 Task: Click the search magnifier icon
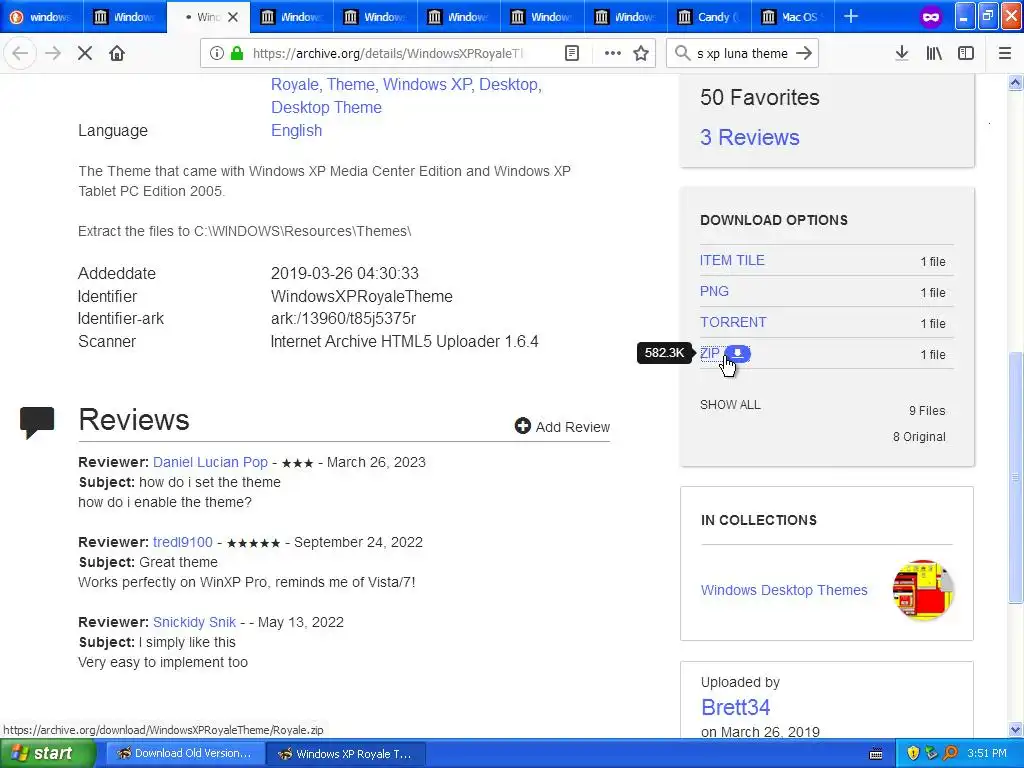click(682, 54)
